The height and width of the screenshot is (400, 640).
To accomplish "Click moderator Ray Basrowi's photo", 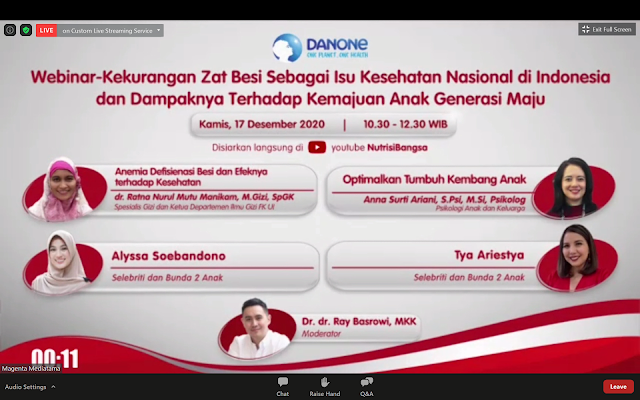I will [x=257, y=328].
